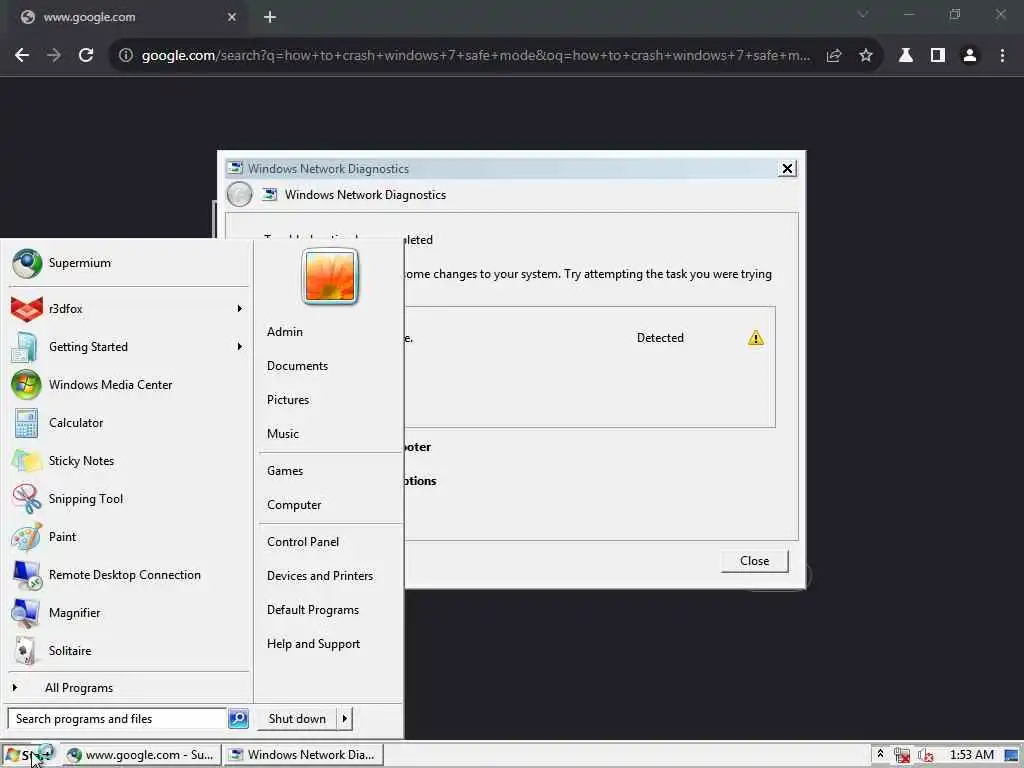Open Computer from the Start menu
The width and height of the screenshot is (1024, 768).
tap(294, 505)
